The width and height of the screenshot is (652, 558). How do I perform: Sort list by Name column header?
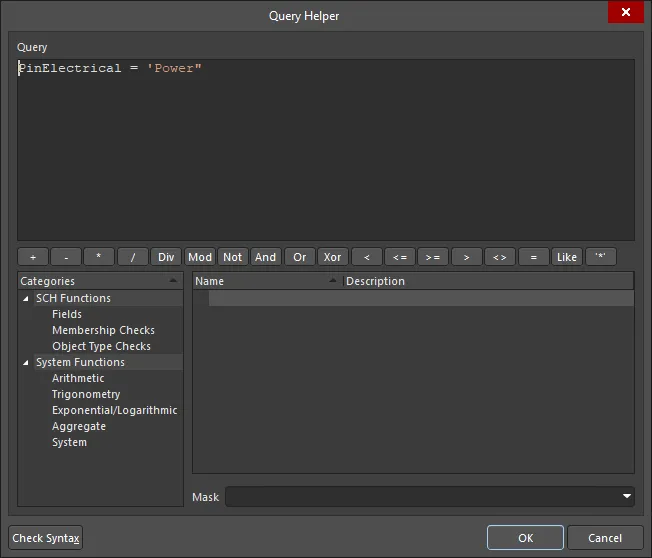pos(267,281)
